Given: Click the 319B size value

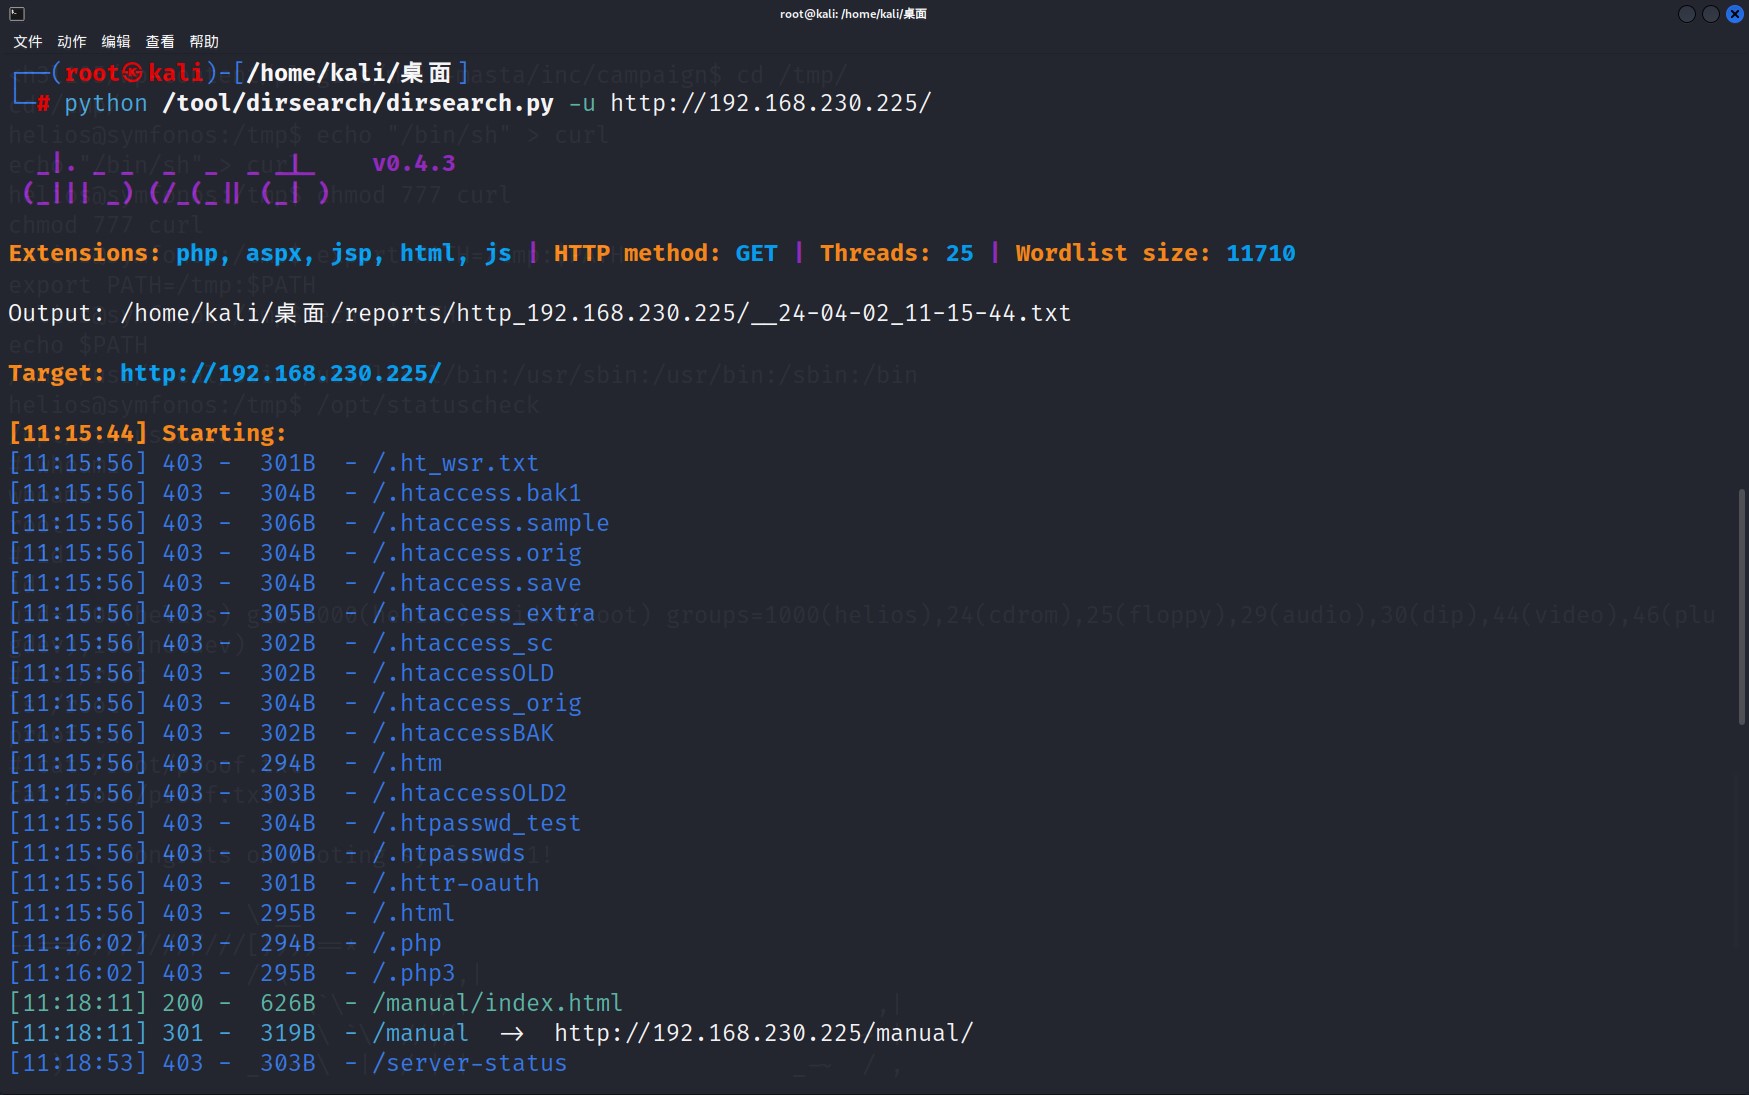Looking at the screenshot, I should (287, 1033).
